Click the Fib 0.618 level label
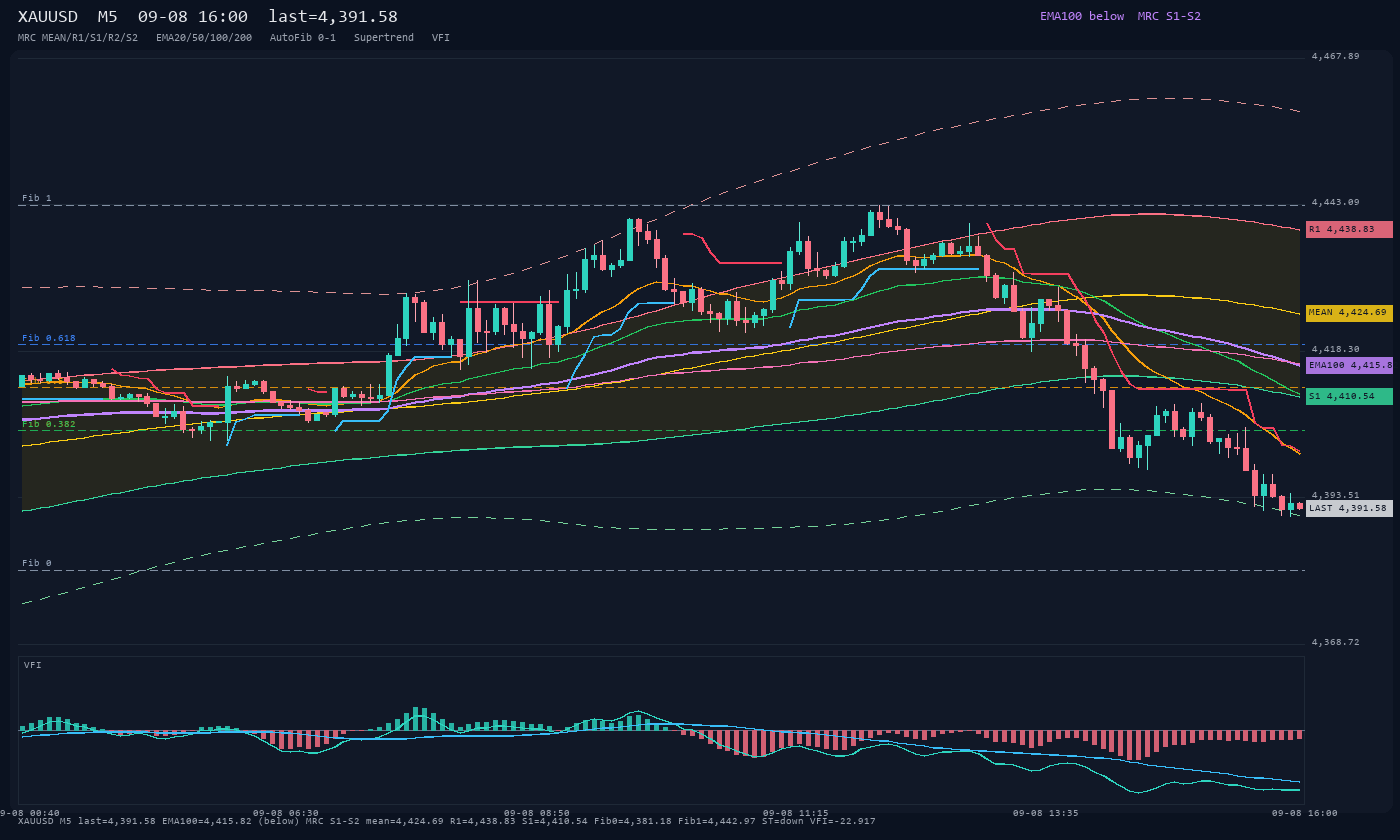Screen dimensions: 1400x840 coord(49,338)
